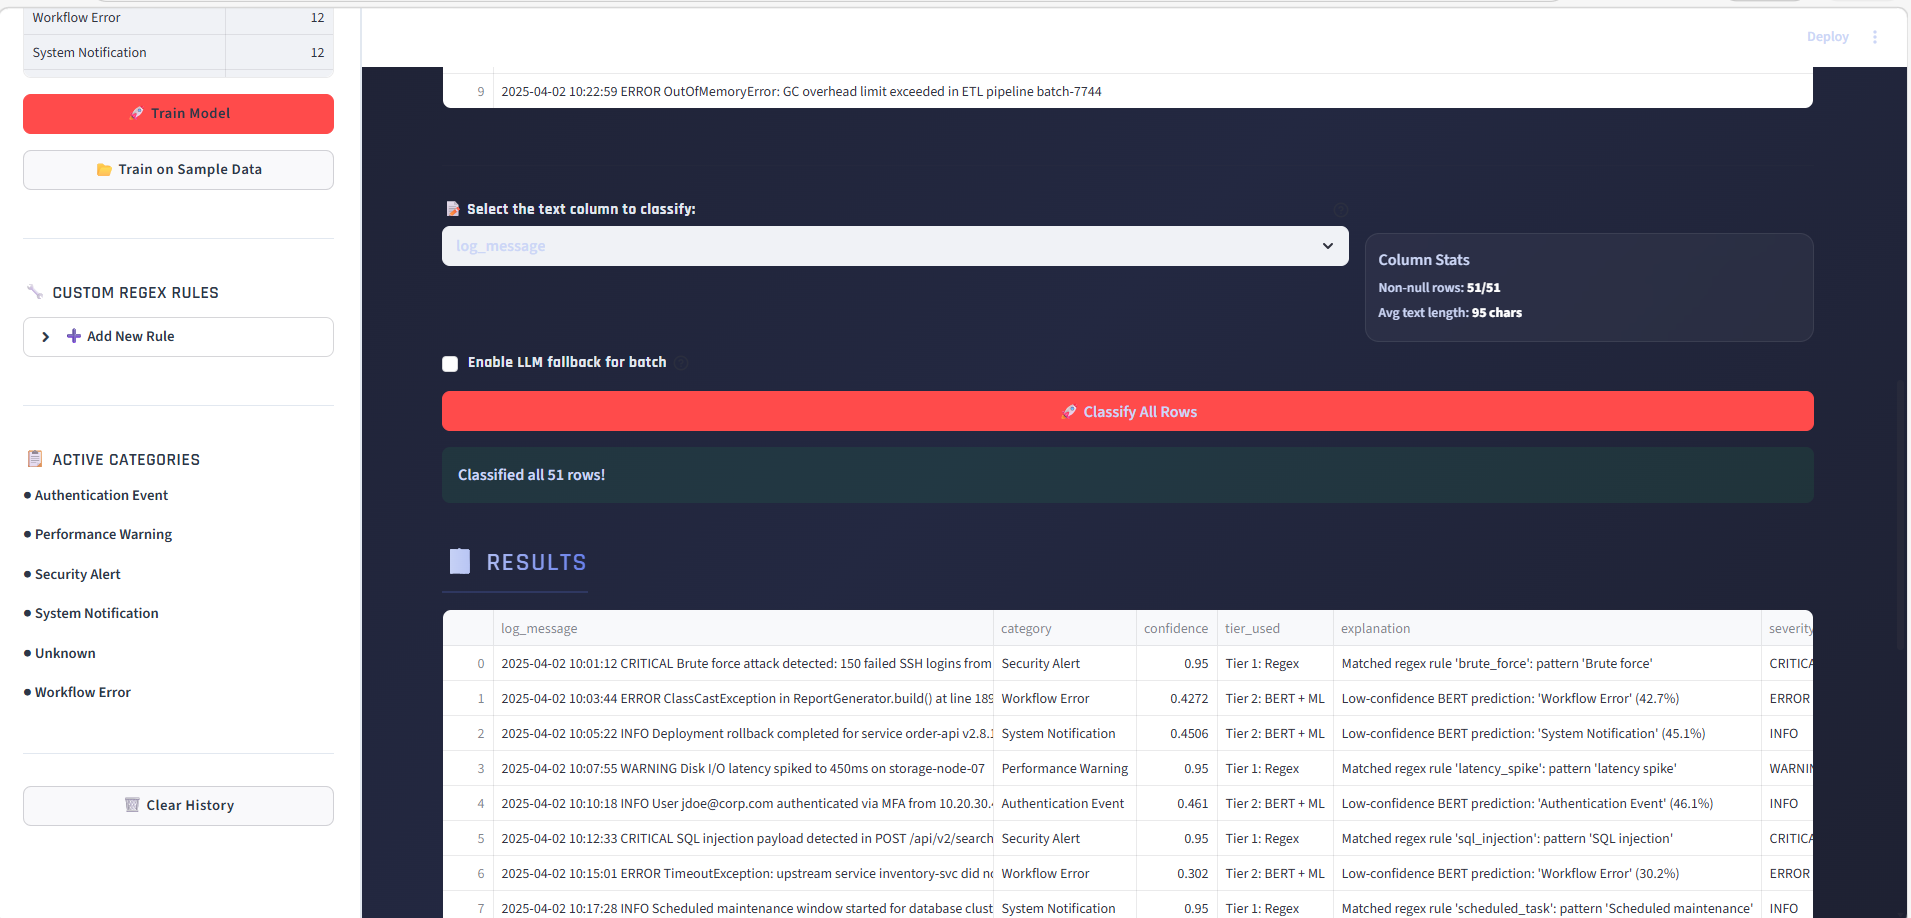Open the text column dropdown
The height and width of the screenshot is (918, 1911).
tap(894, 245)
